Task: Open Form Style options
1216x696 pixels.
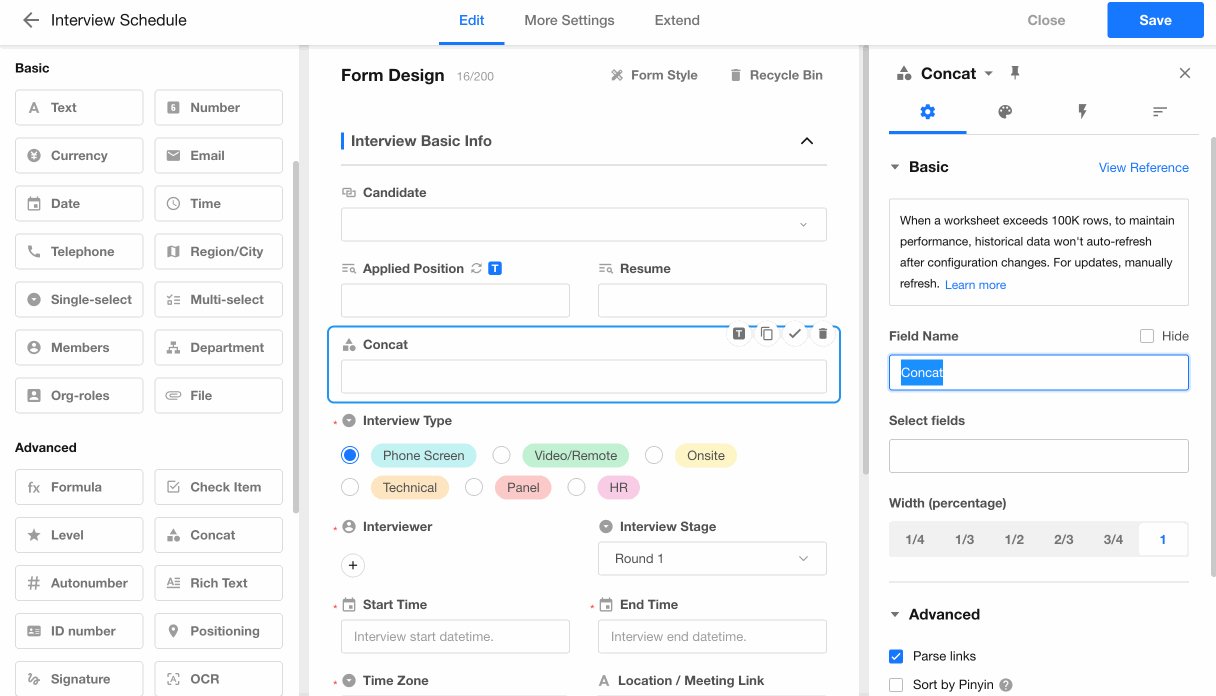Action: (x=654, y=75)
